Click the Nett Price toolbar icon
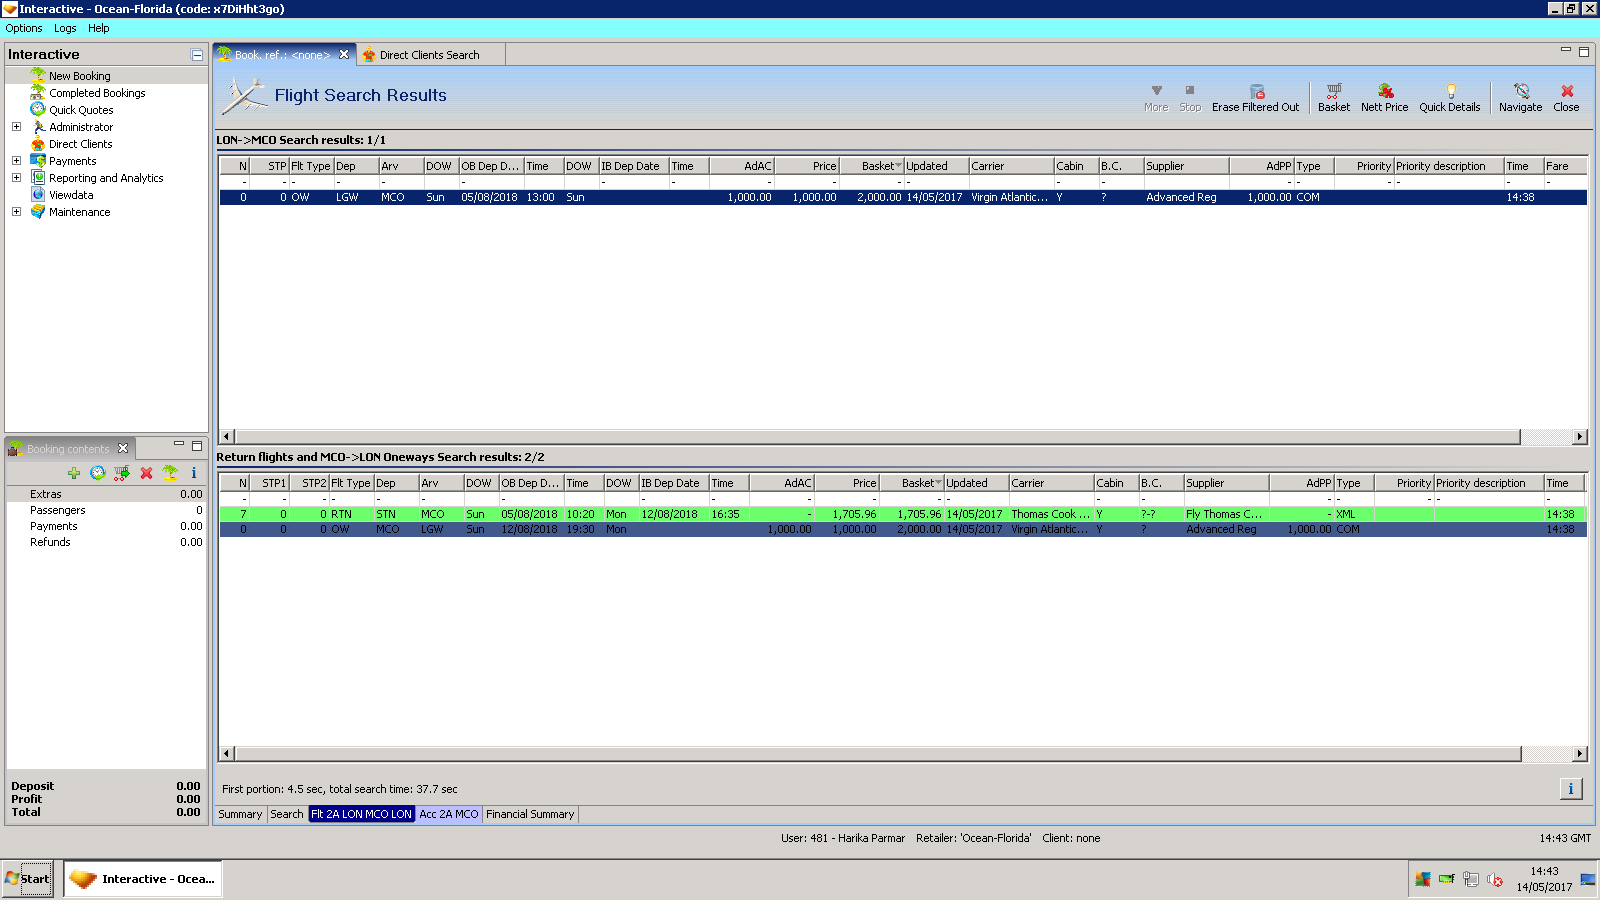The image size is (1600, 900). coord(1384,97)
